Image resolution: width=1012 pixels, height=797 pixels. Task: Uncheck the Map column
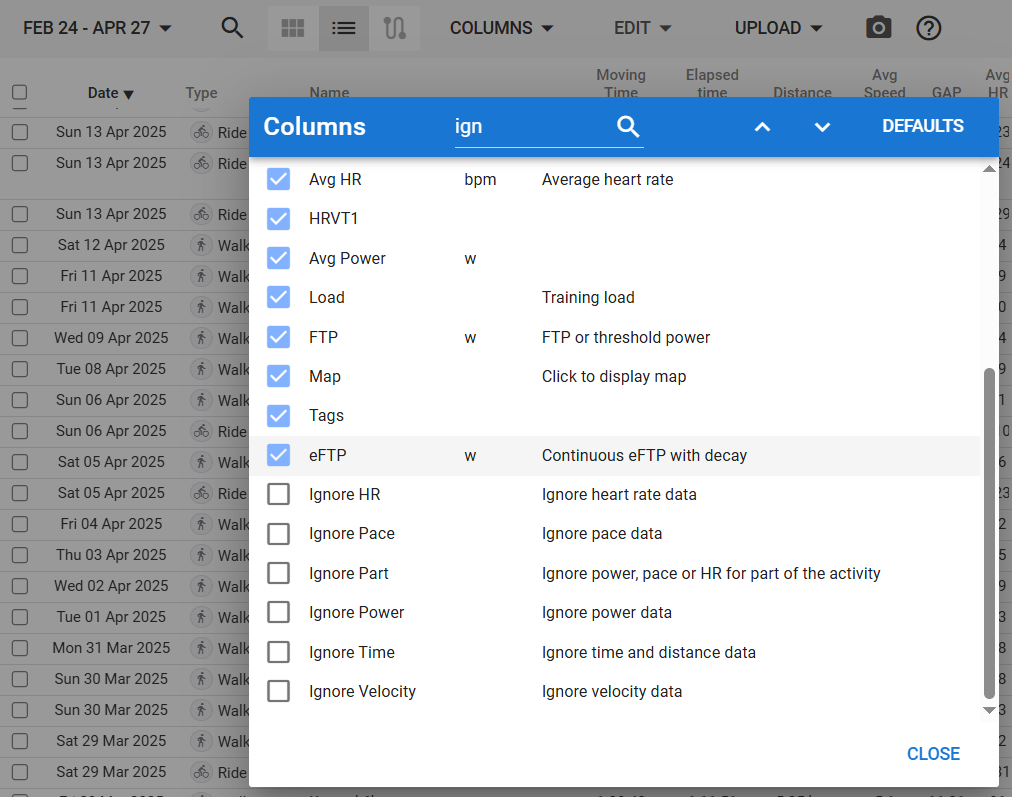click(278, 376)
